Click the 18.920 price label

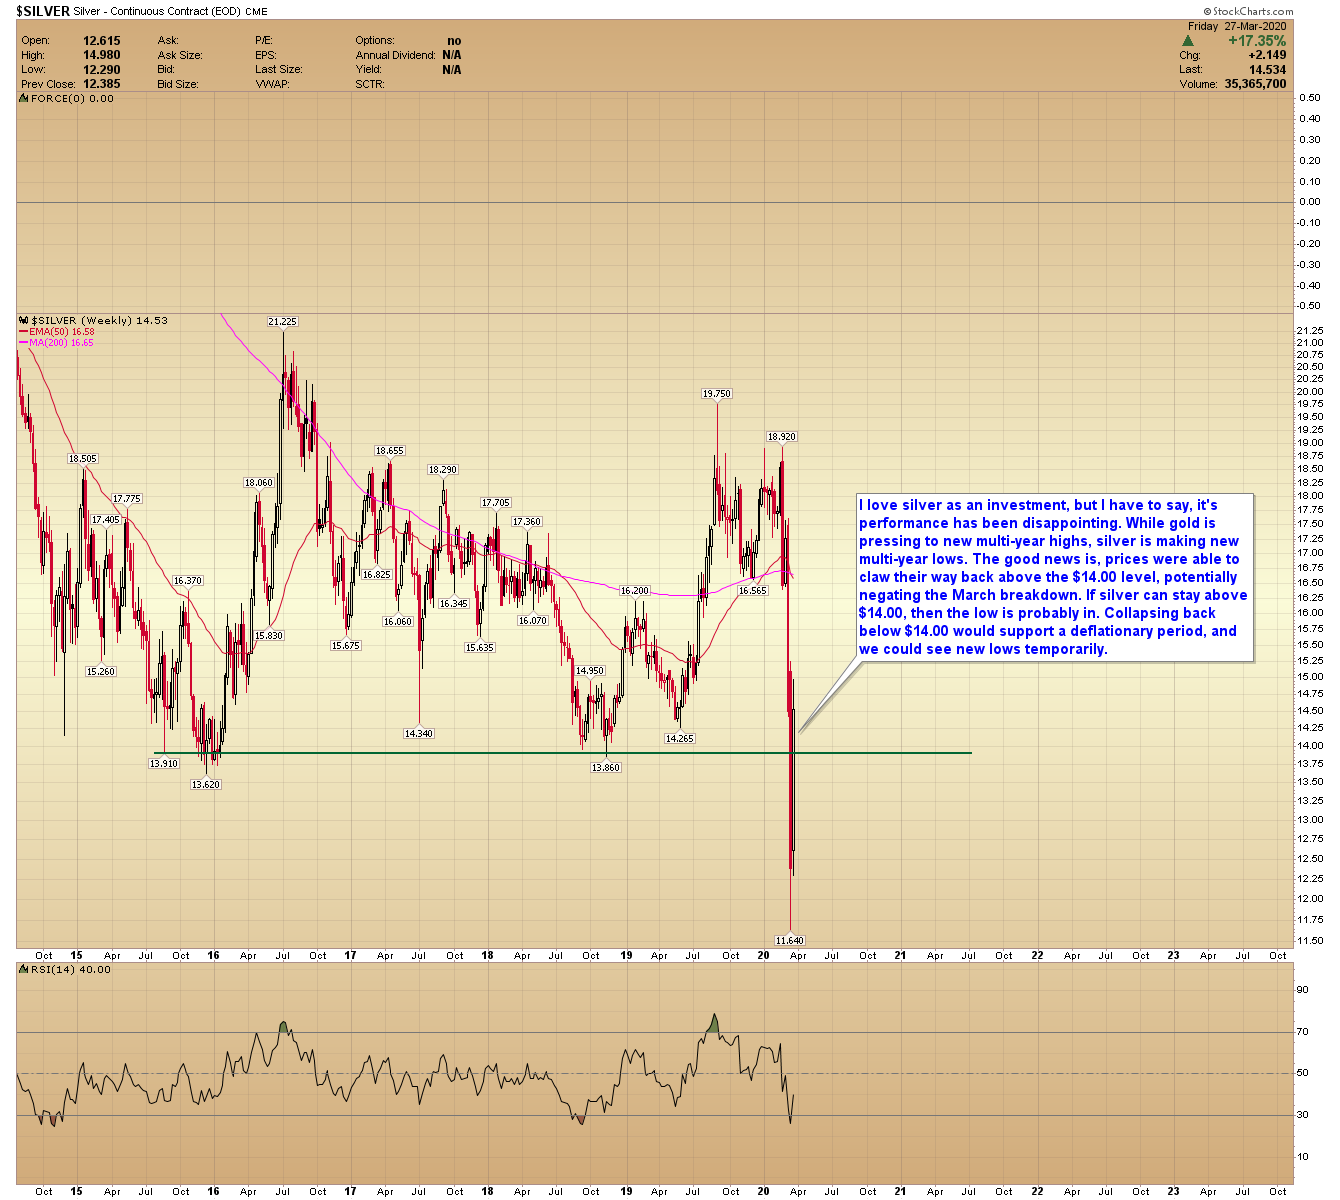coord(782,437)
